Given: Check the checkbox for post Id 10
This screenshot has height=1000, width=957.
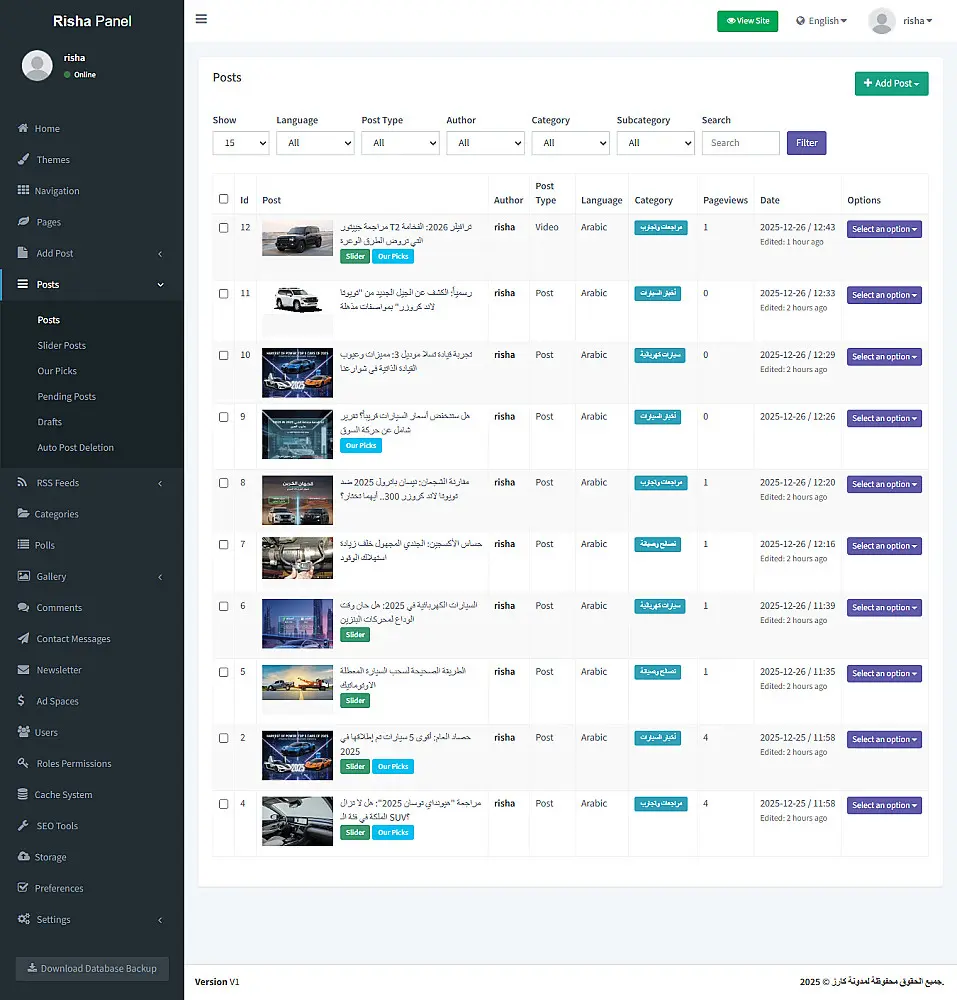Looking at the screenshot, I should tap(223, 355).
